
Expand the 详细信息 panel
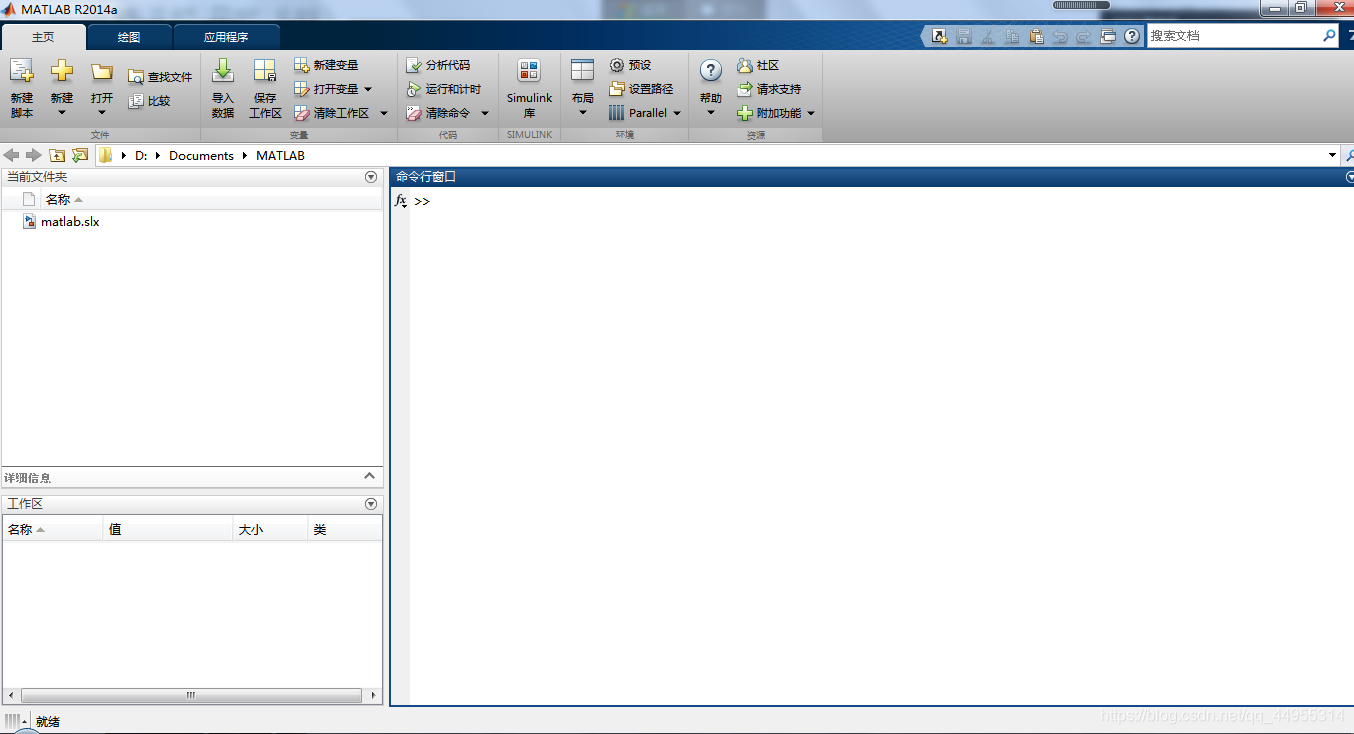(369, 476)
